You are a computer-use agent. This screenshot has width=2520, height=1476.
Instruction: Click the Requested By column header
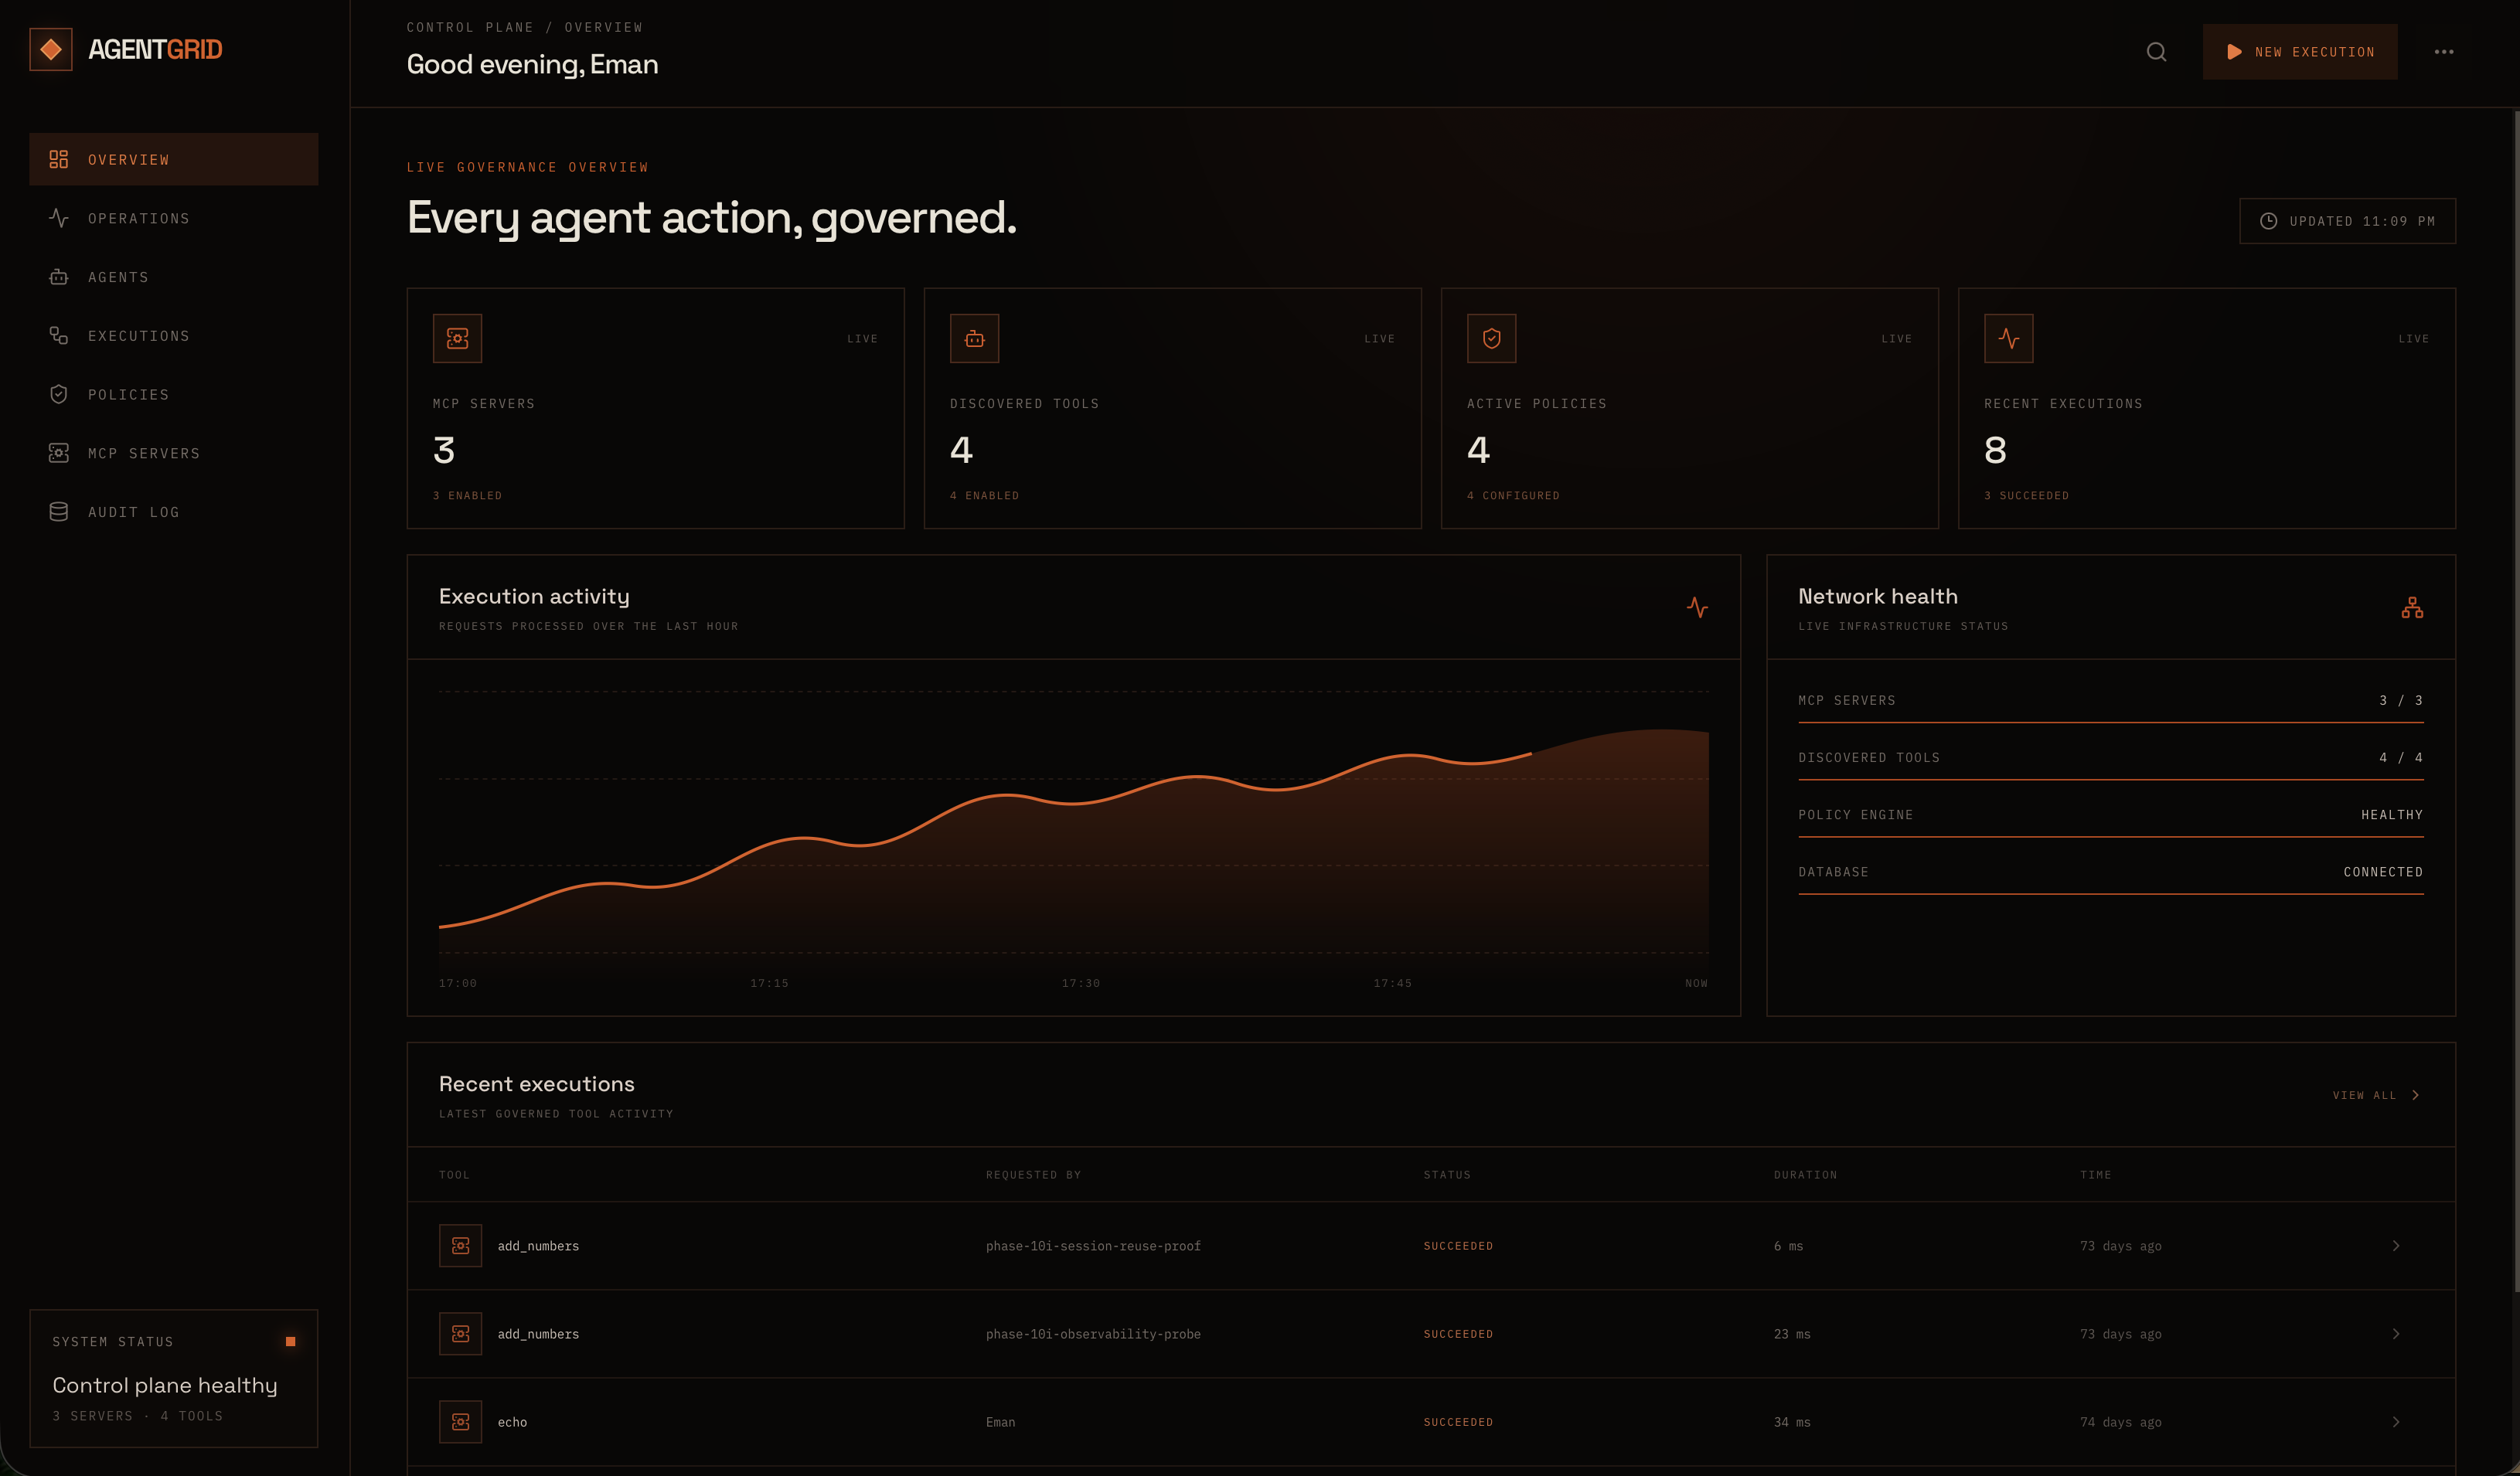pos(1033,1175)
